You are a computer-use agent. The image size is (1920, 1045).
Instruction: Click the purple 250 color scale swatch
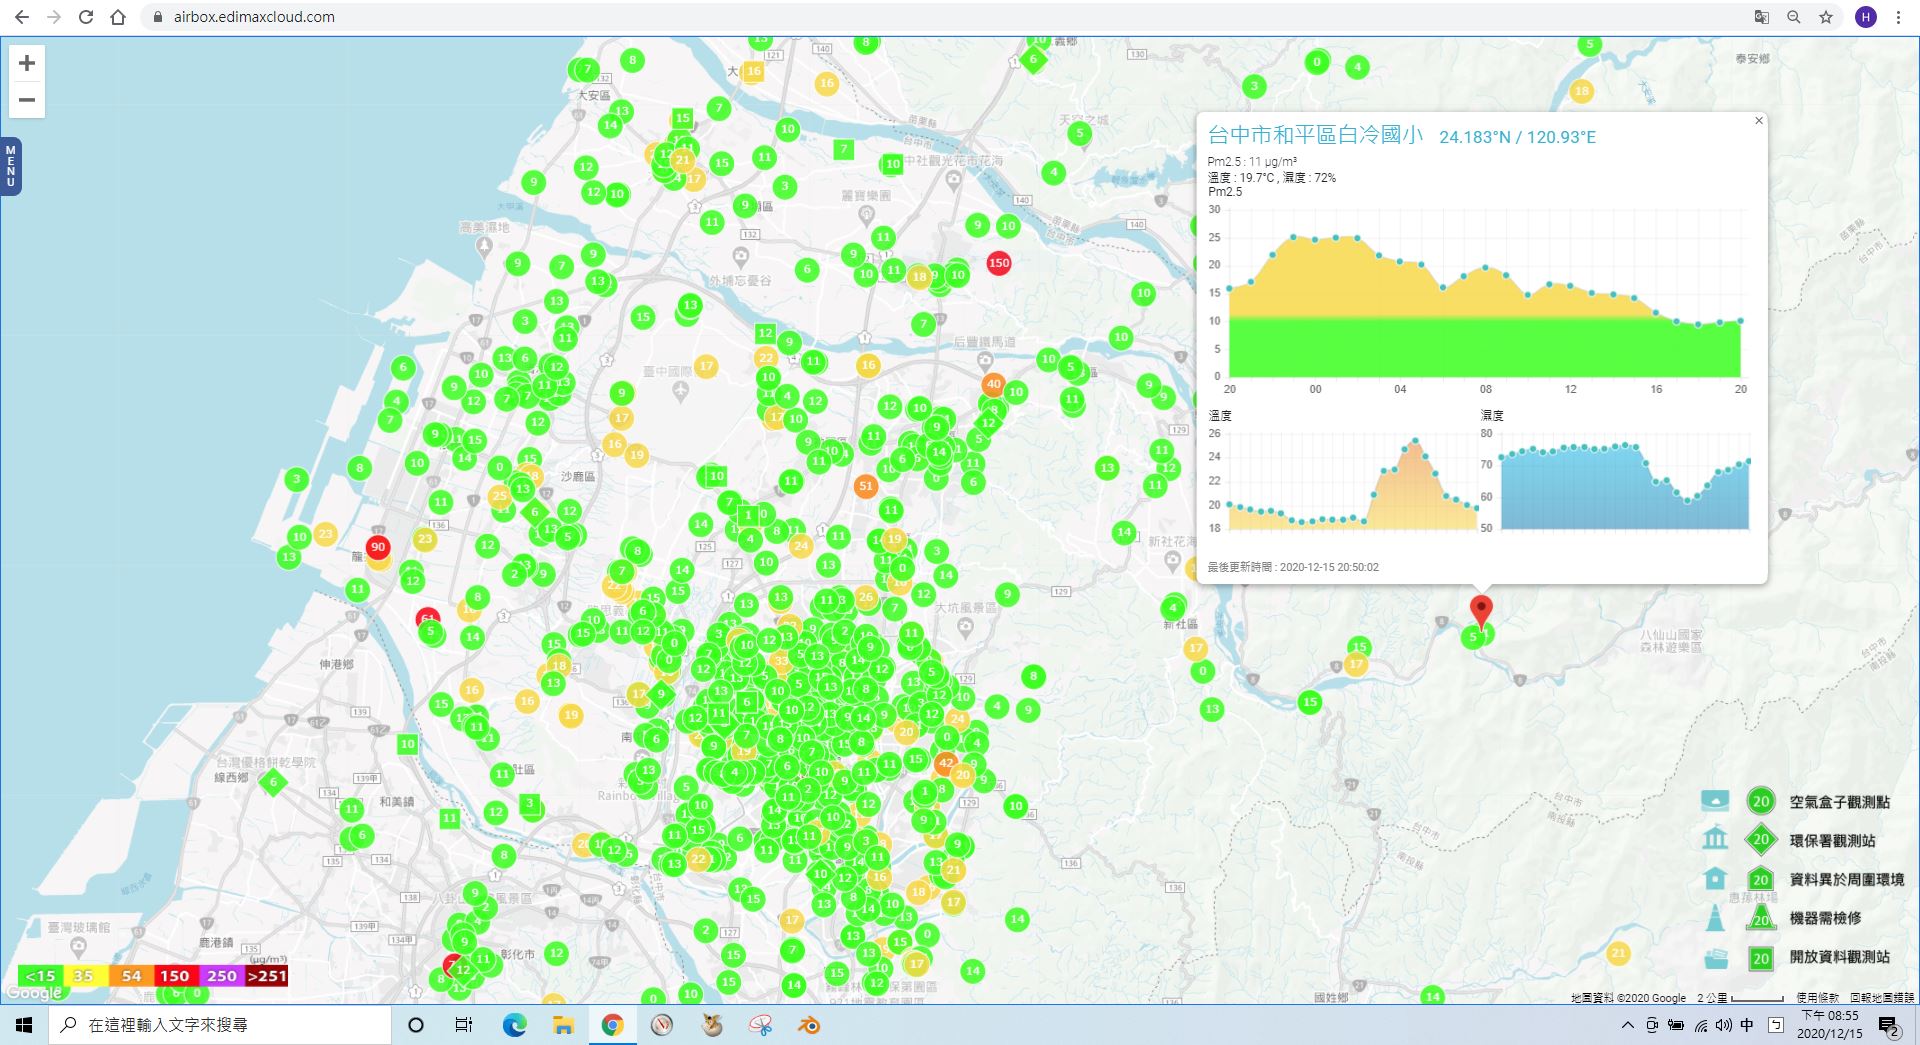(x=221, y=976)
